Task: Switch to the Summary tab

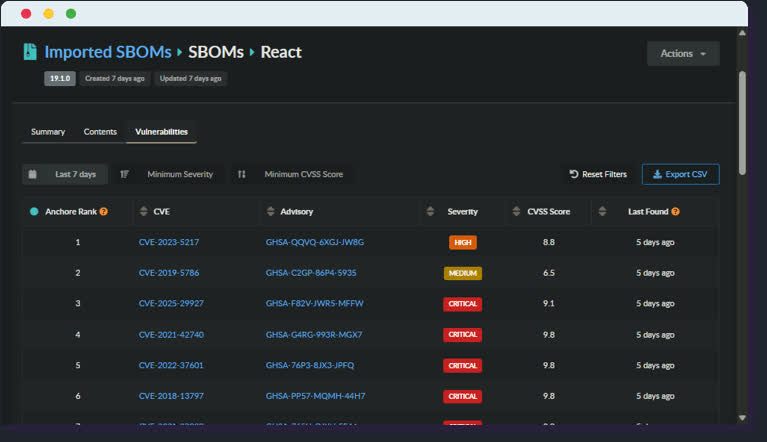Action: pyautogui.click(x=48, y=132)
